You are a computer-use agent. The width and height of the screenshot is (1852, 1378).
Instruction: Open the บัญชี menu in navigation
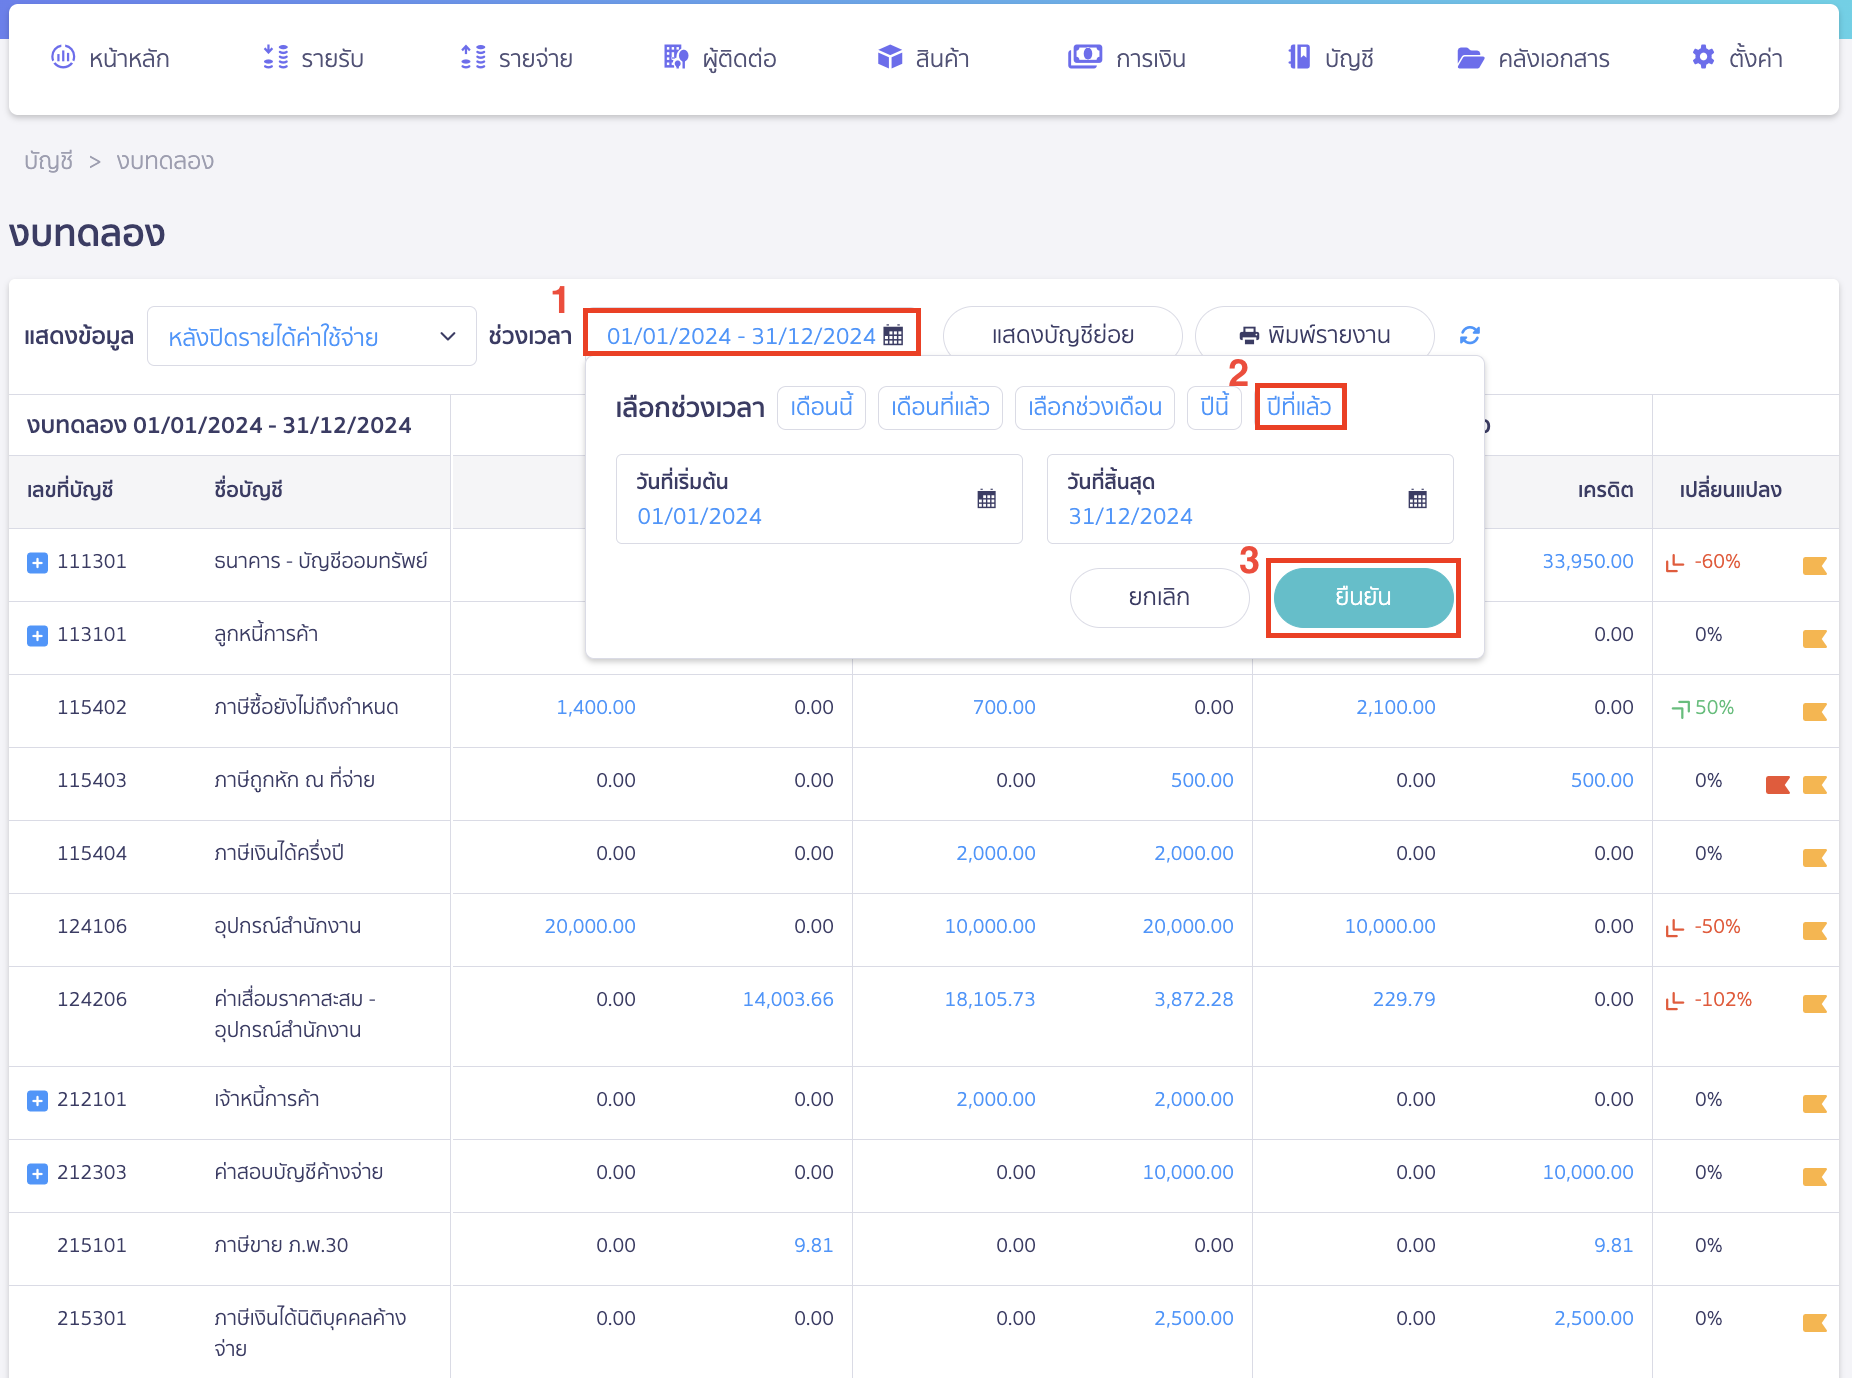tap(1330, 58)
